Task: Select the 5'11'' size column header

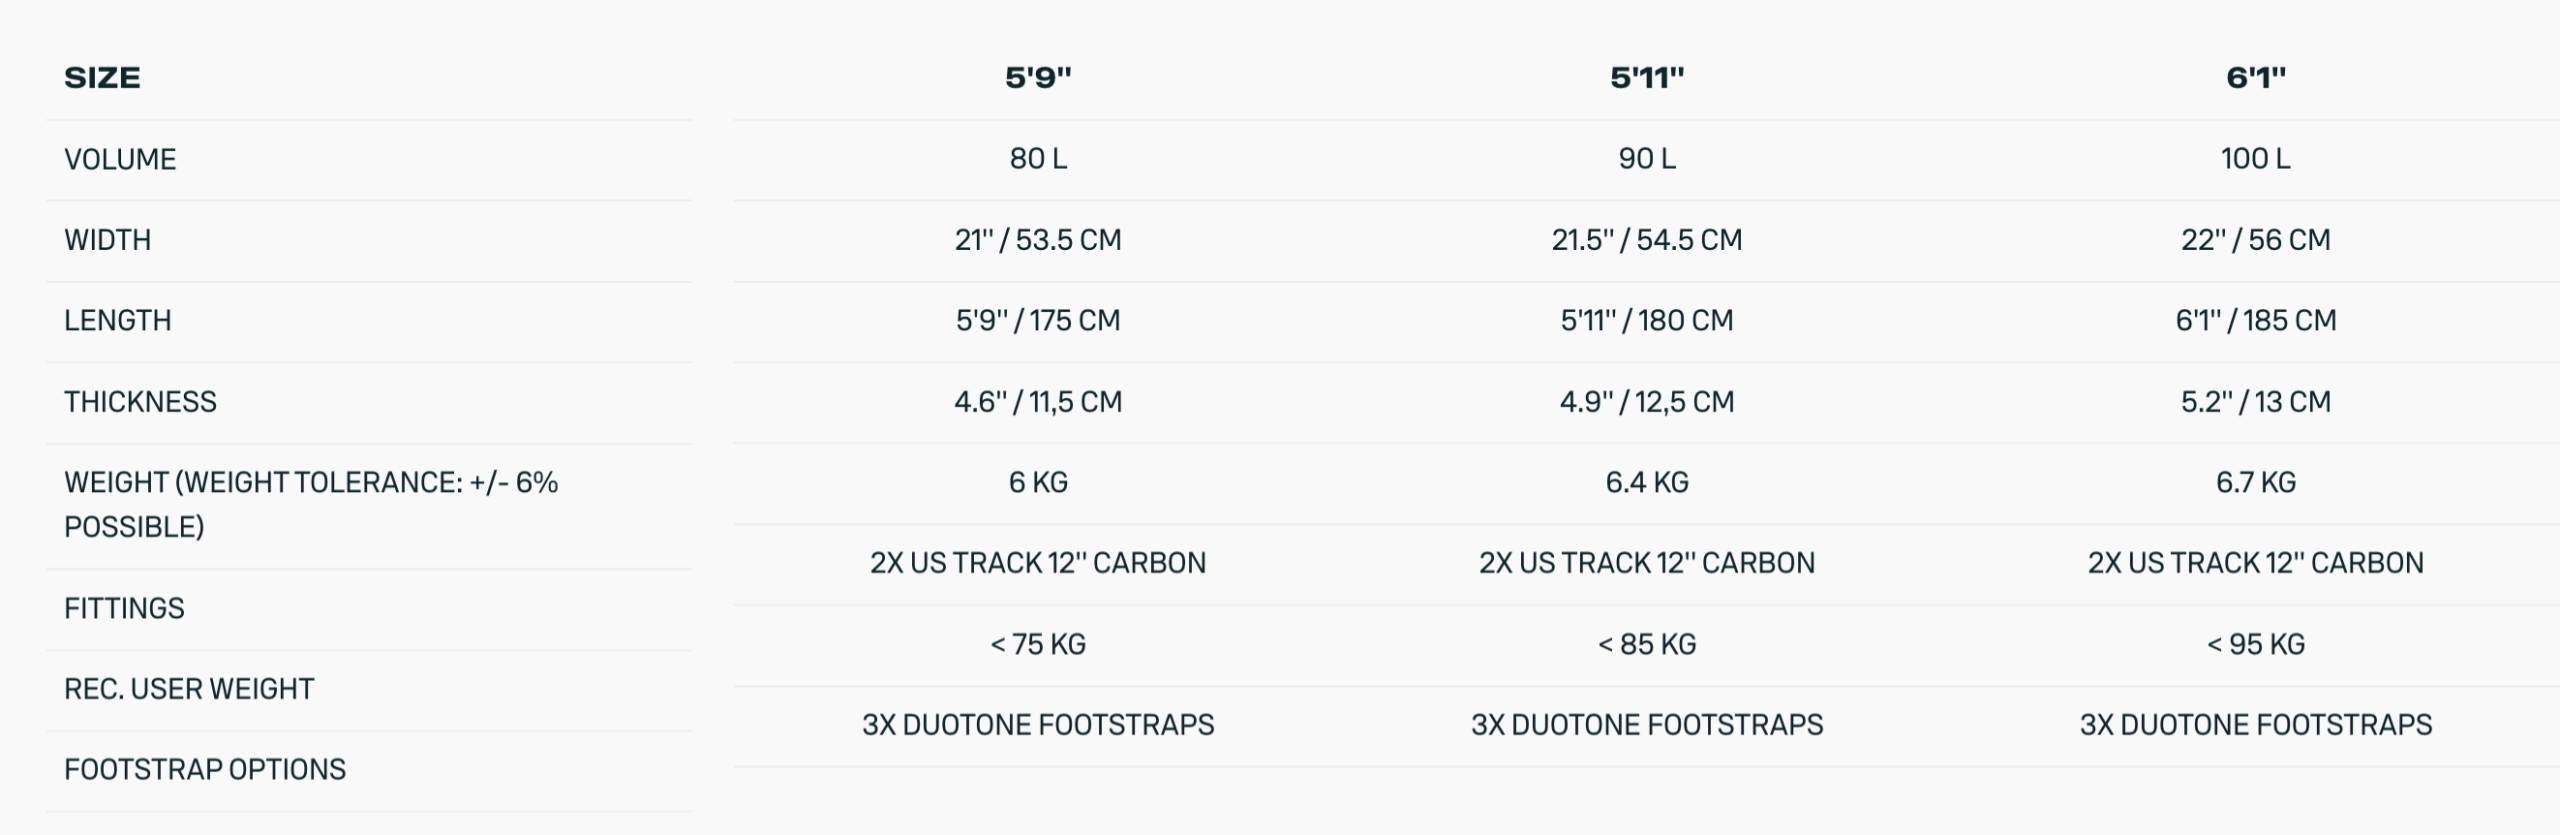Action: click(x=1646, y=78)
